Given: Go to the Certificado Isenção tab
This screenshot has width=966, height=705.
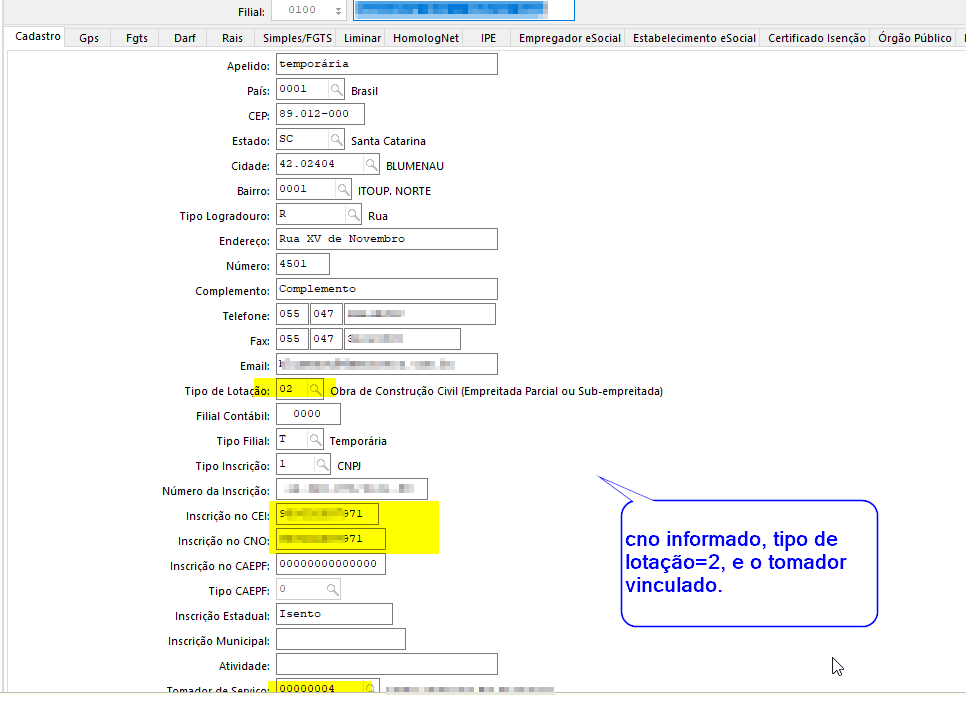Looking at the screenshot, I should pos(817,38).
